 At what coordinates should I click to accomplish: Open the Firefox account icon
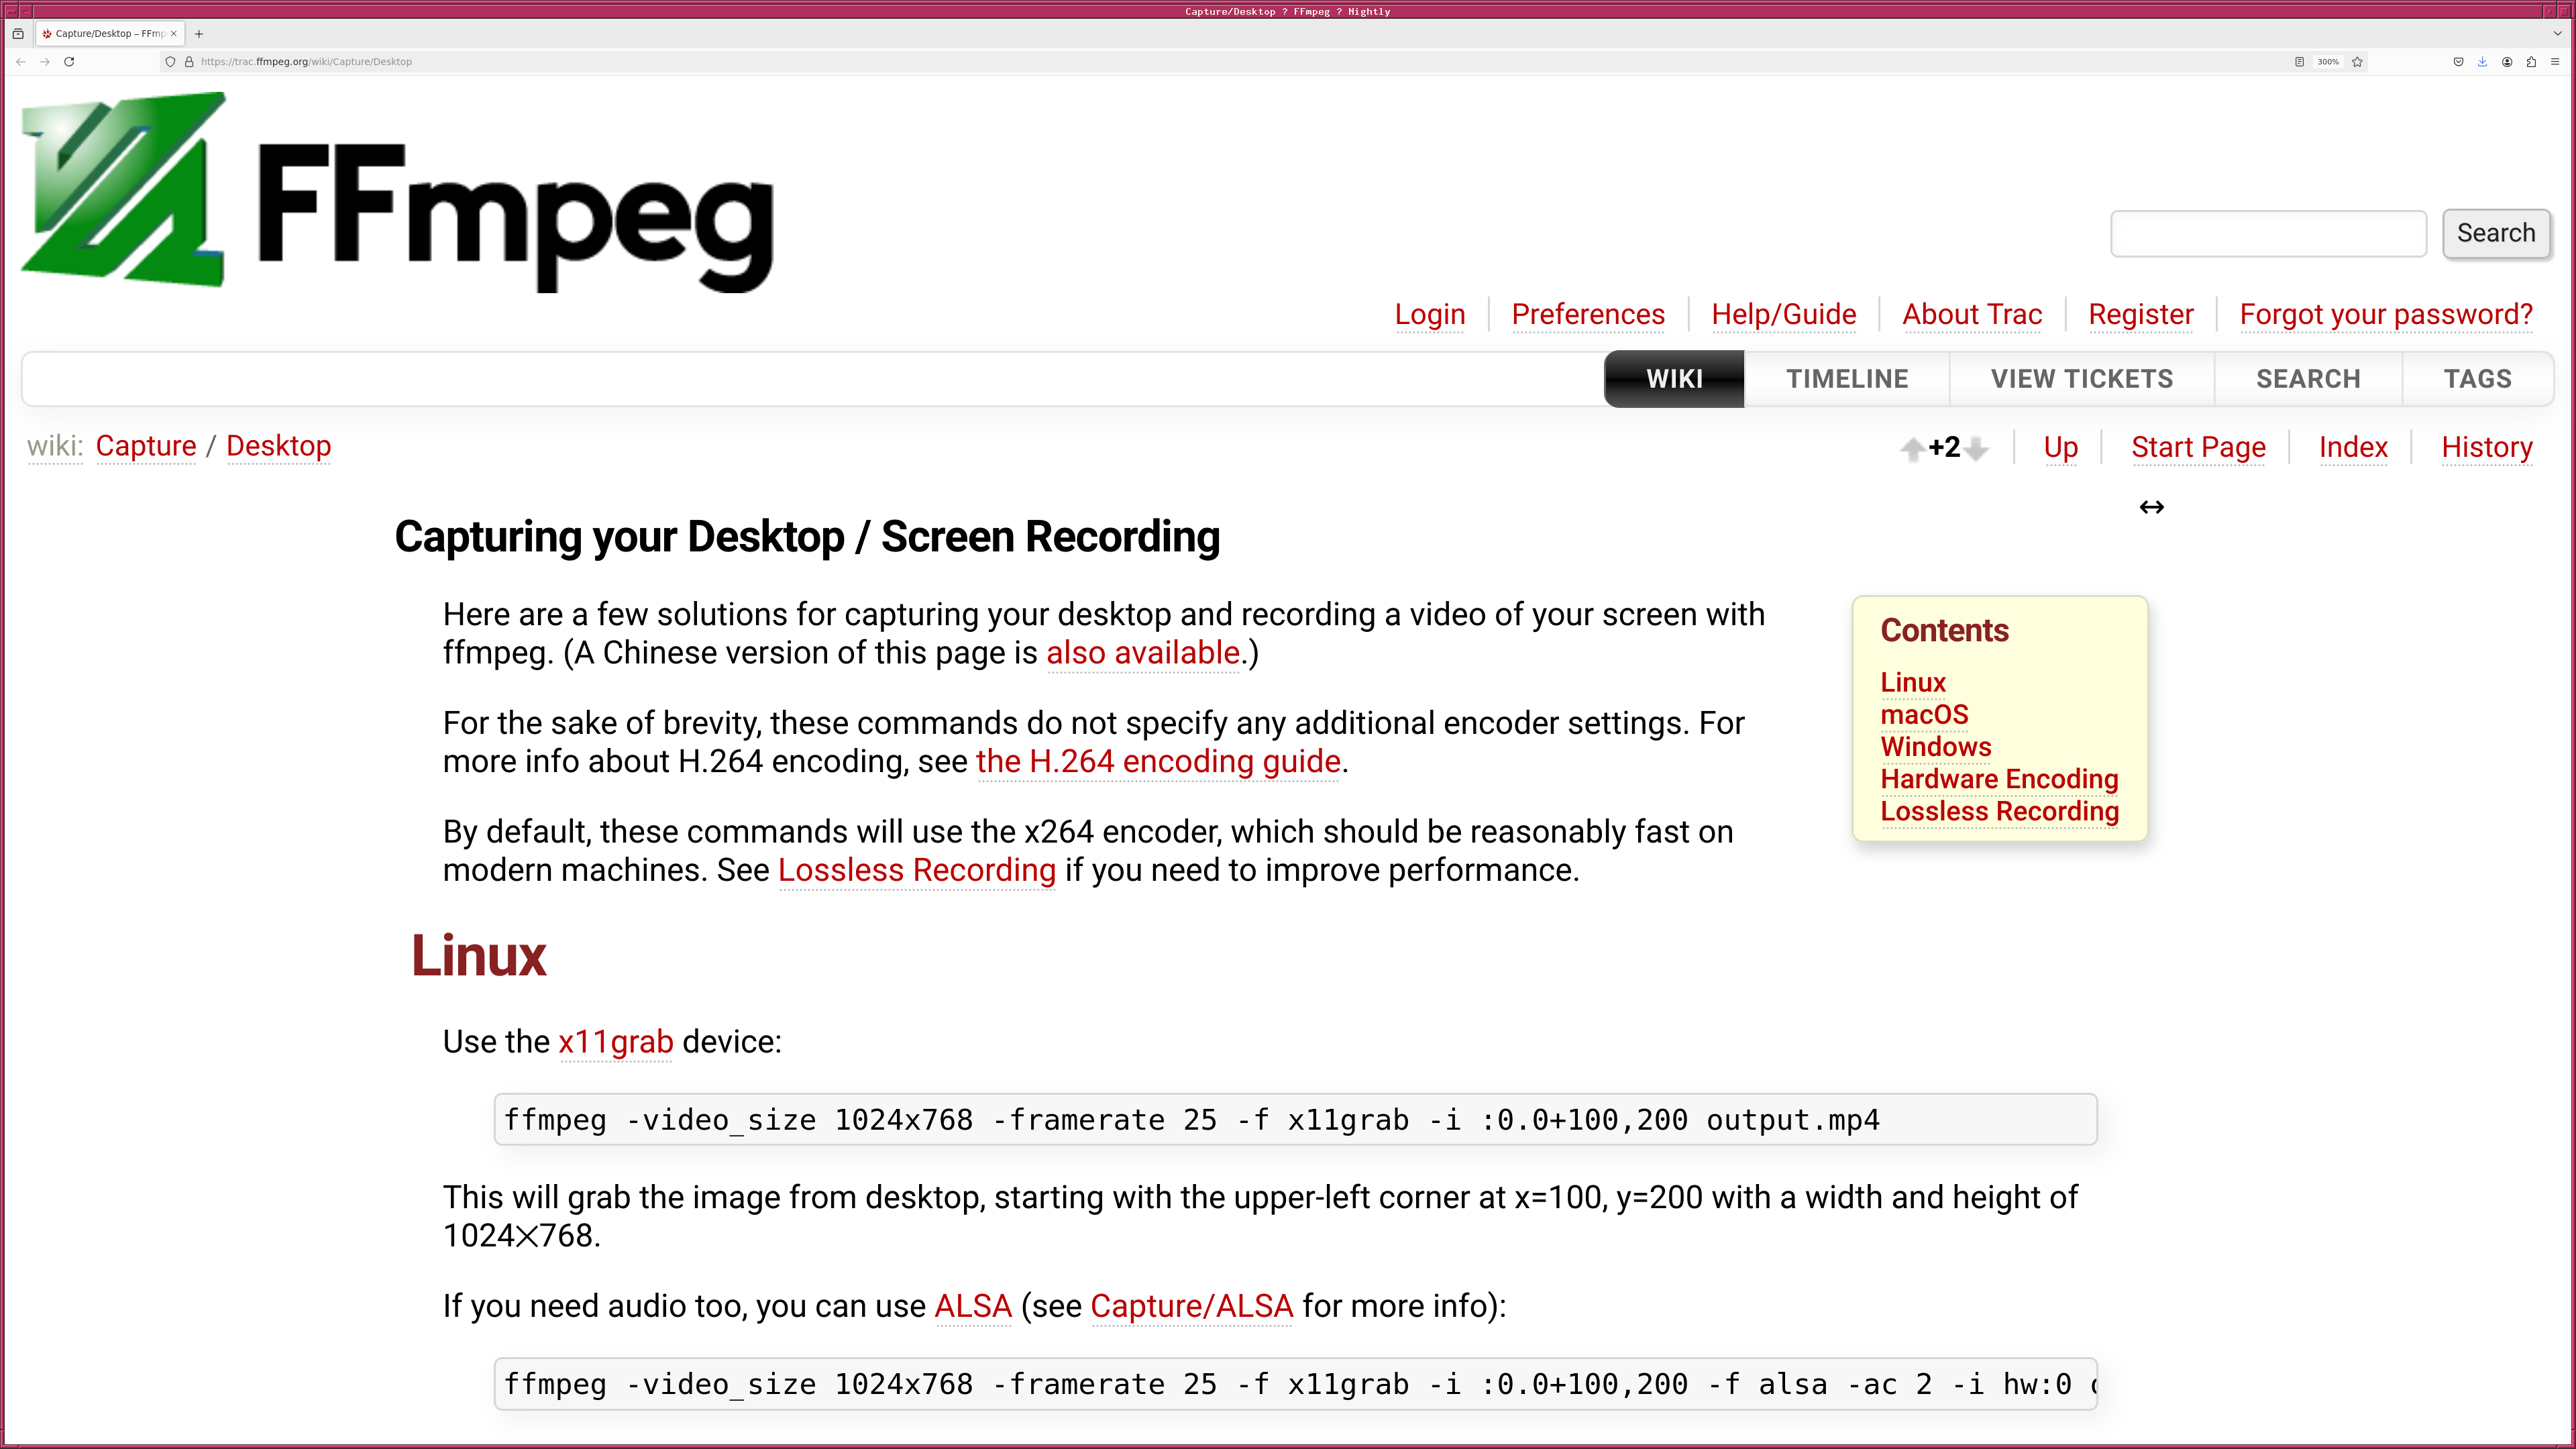pos(2507,62)
